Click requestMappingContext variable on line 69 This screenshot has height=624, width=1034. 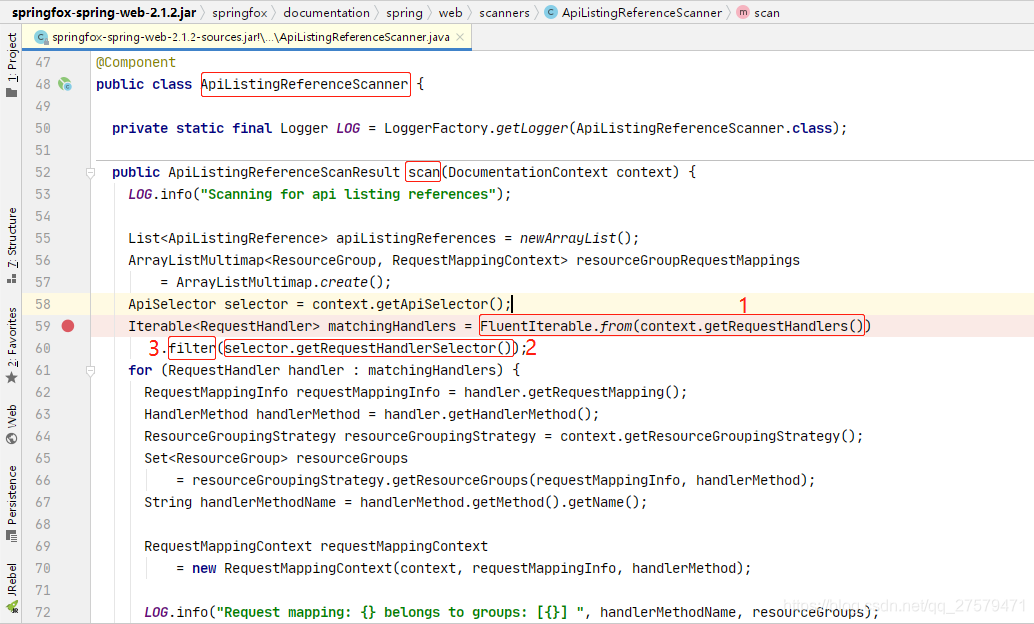click(x=404, y=546)
